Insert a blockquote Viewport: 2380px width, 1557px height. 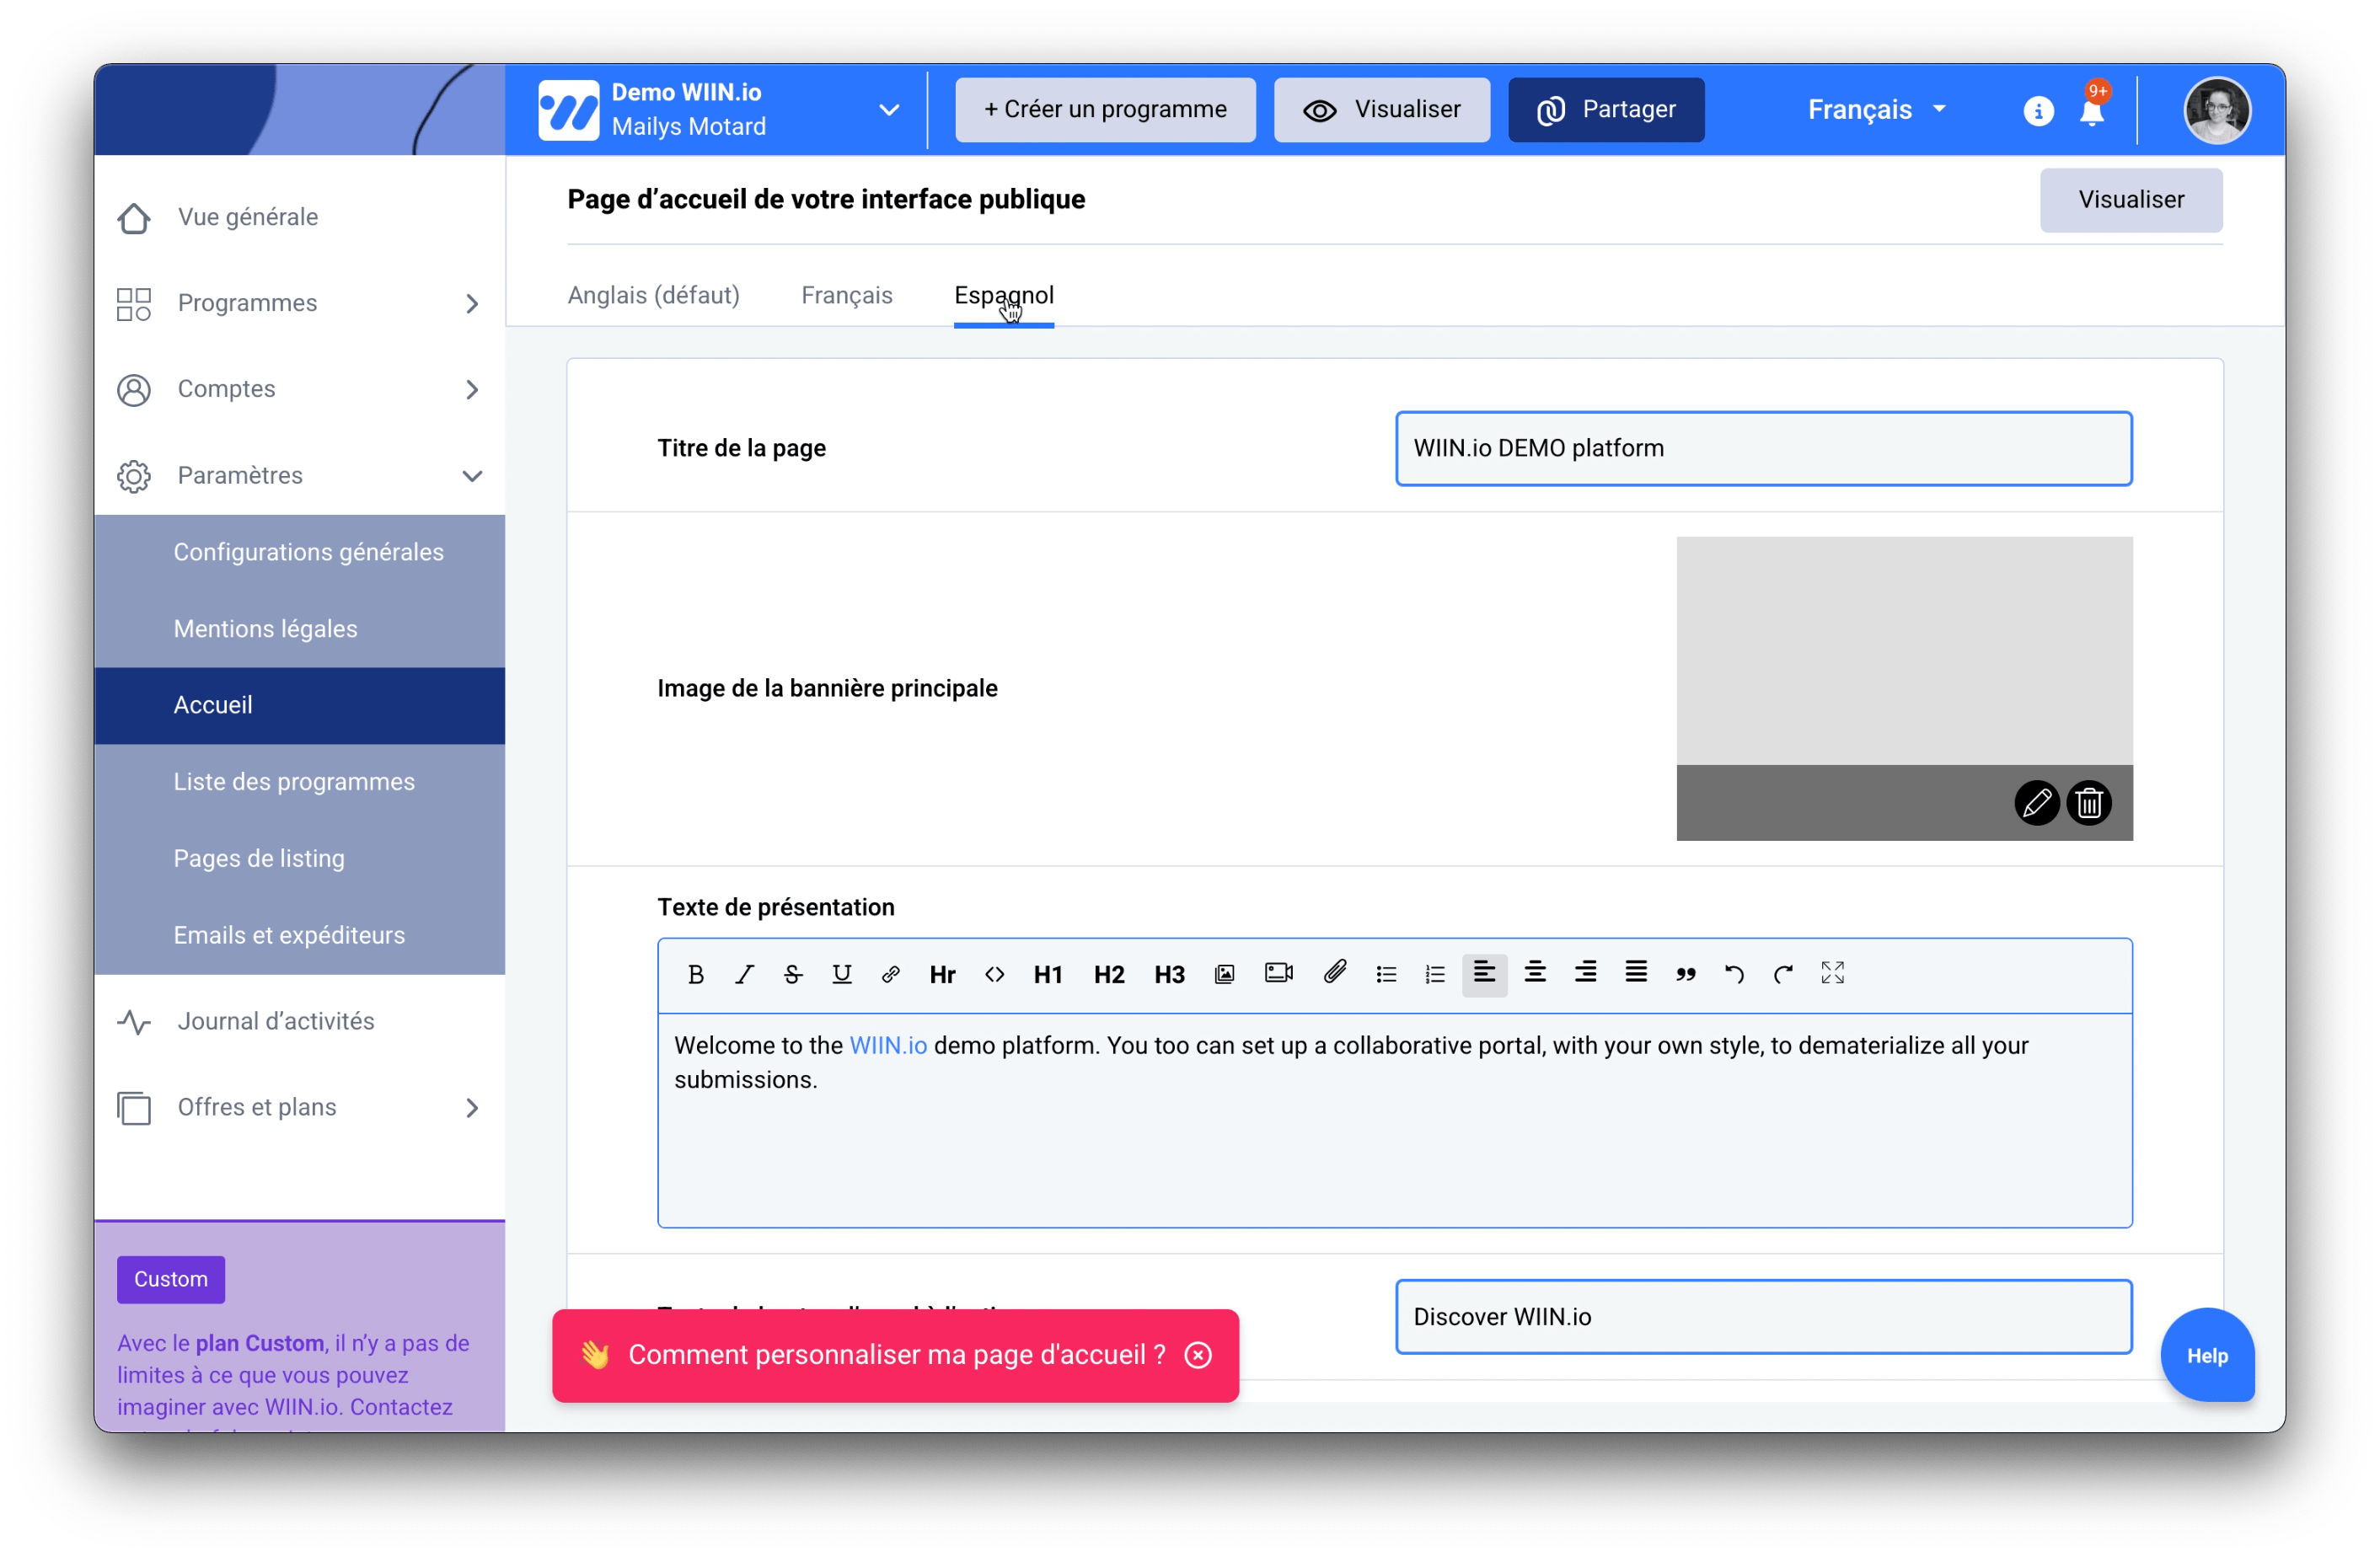(1686, 975)
